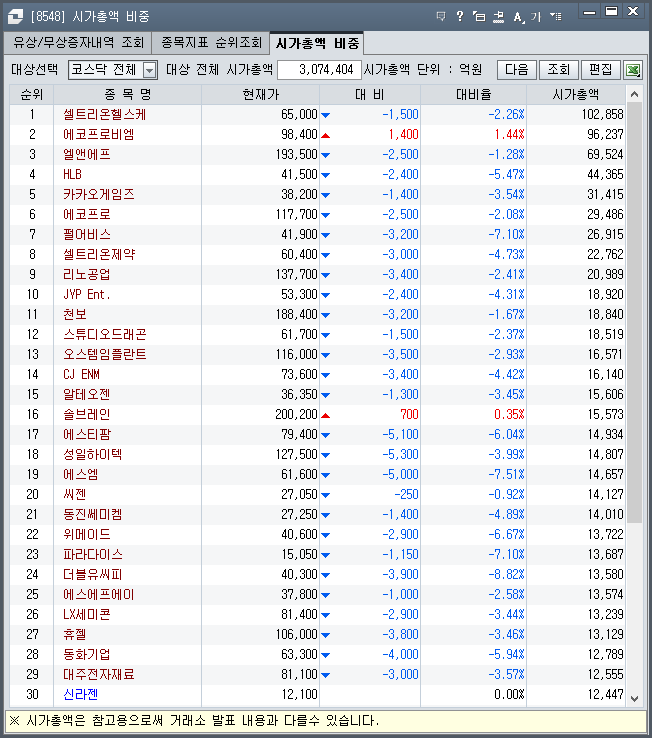Select stock JYP Ent.
The width and height of the screenshot is (652, 738).
87,295
